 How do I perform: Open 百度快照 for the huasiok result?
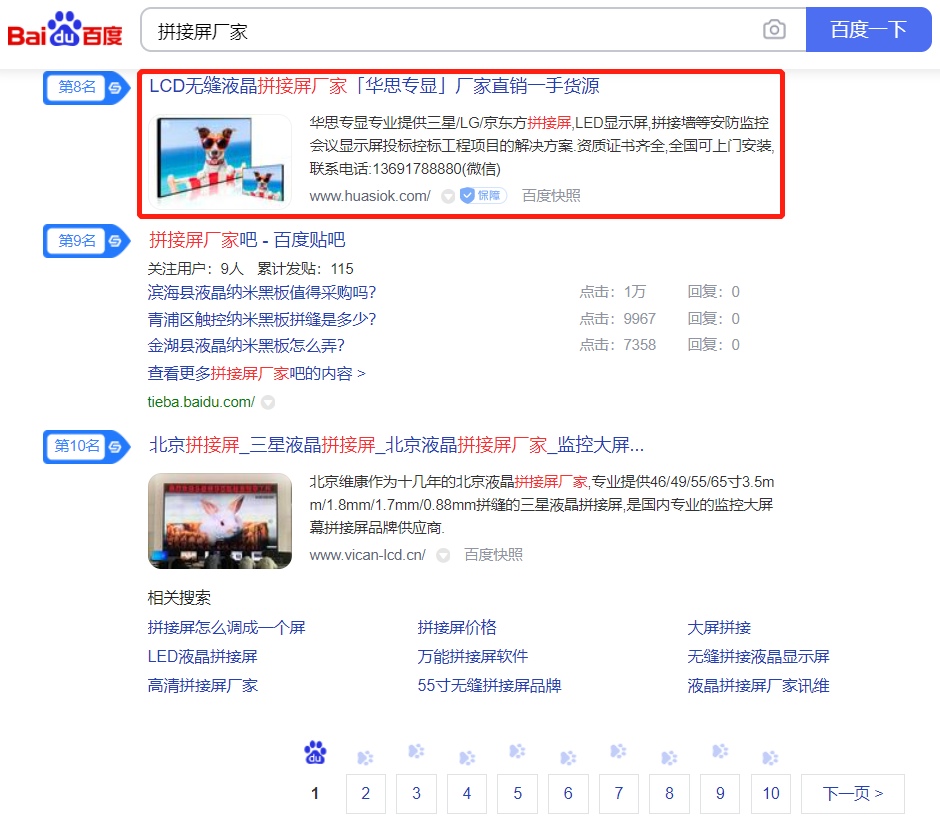point(551,196)
